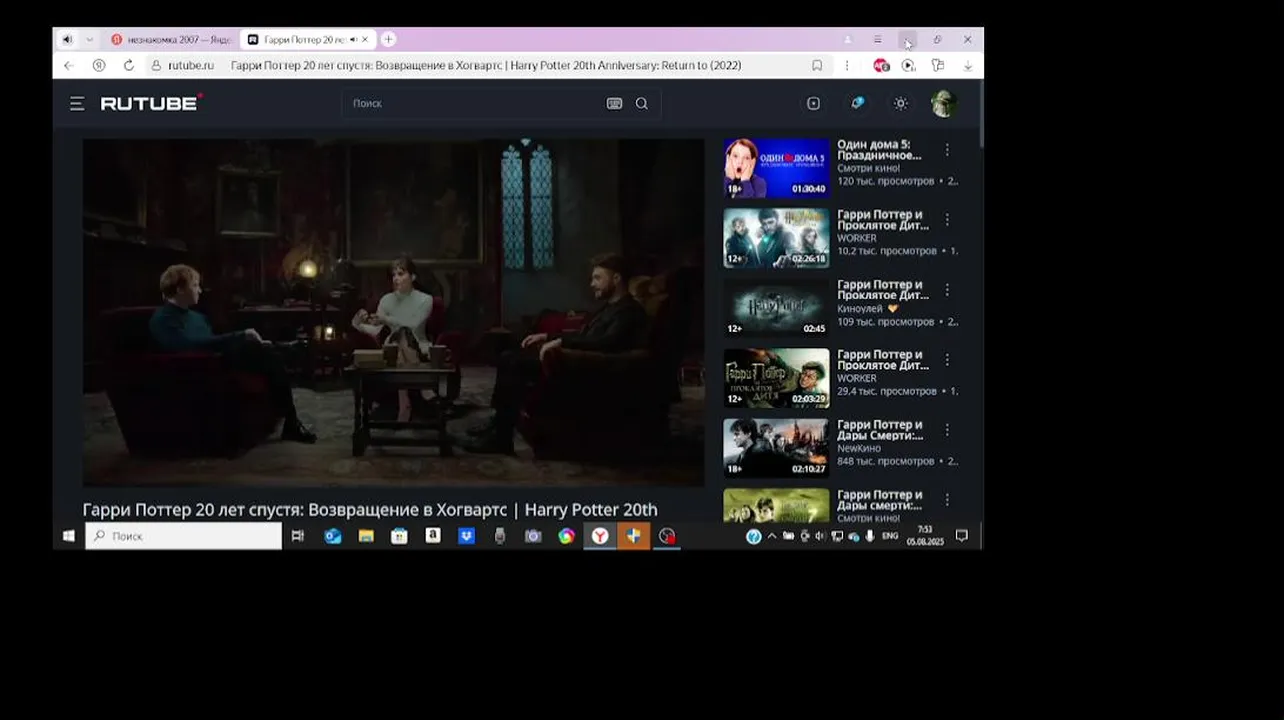Open the RUTUBE hamburger menu
Screen dimensions: 1284x720
pyautogui.click(x=77, y=103)
